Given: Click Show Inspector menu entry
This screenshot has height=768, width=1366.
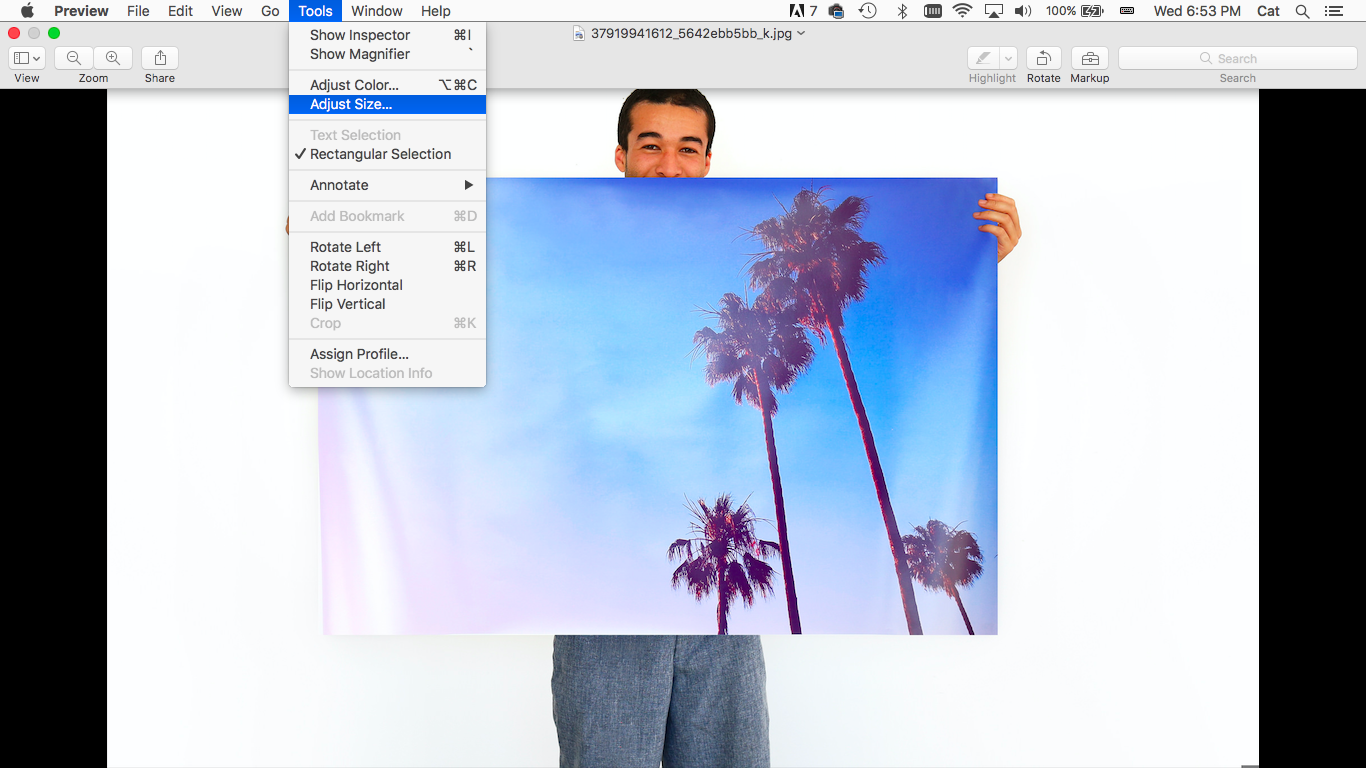Looking at the screenshot, I should pos(360,35).
